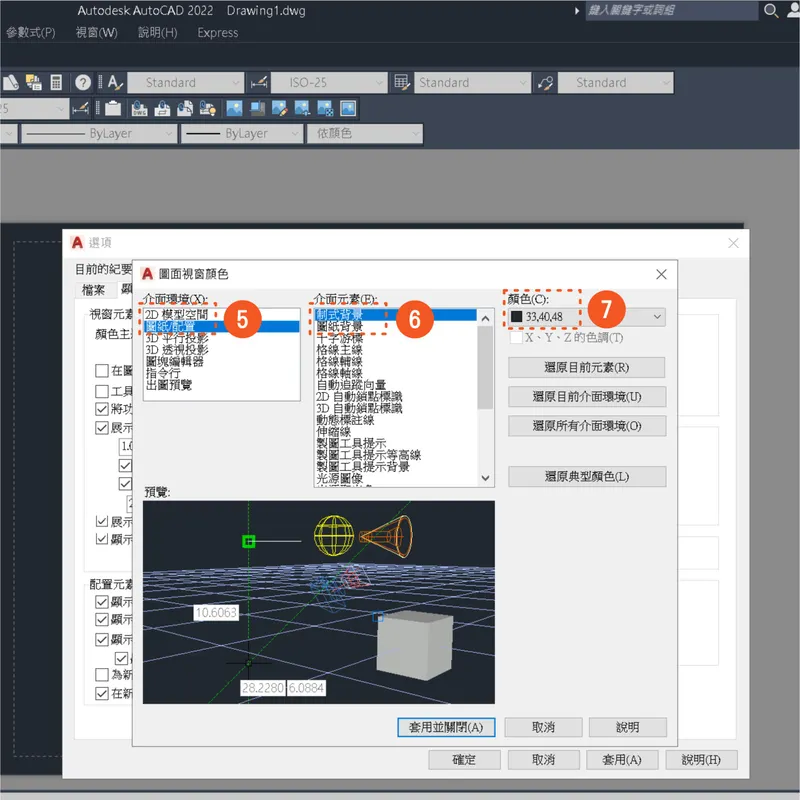Viewport: 800px width, 800px height.
Task: Click the xref bind icon
Action: click(x=185, y=108)
